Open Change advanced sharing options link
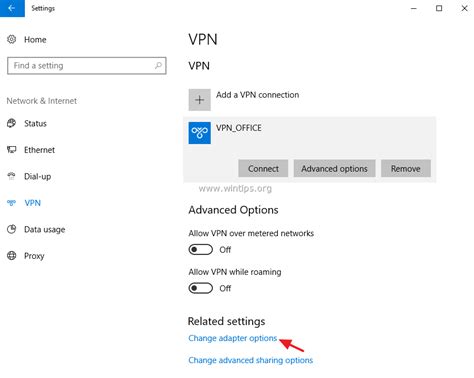The width and height of the screenshot is (474, 378). [x=251, y=360]
